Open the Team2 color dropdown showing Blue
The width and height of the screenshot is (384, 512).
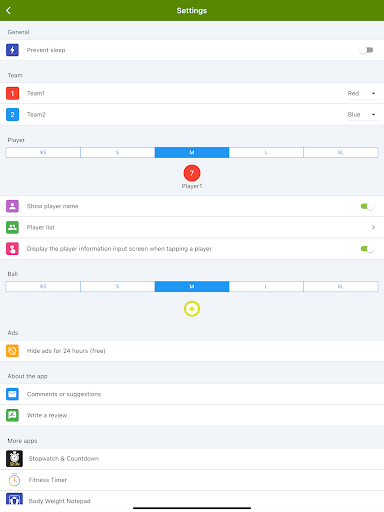pyautogui.click(x=362, y=114)
